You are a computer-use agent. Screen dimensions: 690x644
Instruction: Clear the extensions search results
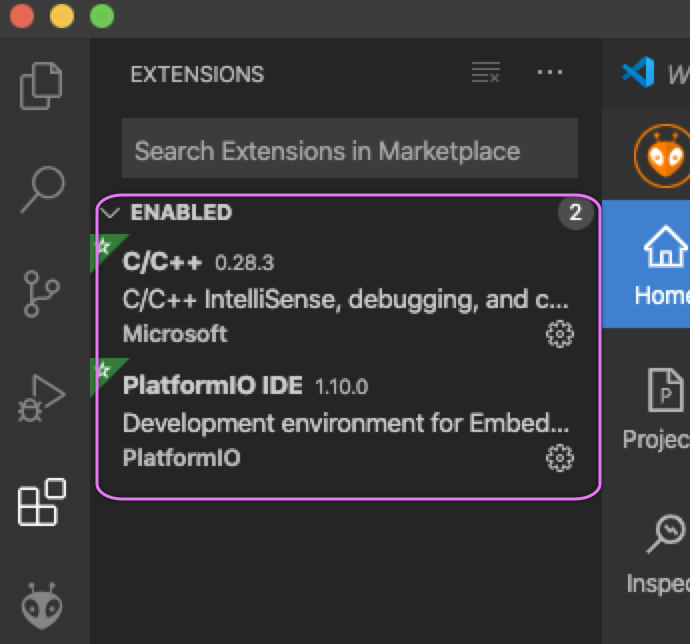pyautogui.click(x=486, y=73)
